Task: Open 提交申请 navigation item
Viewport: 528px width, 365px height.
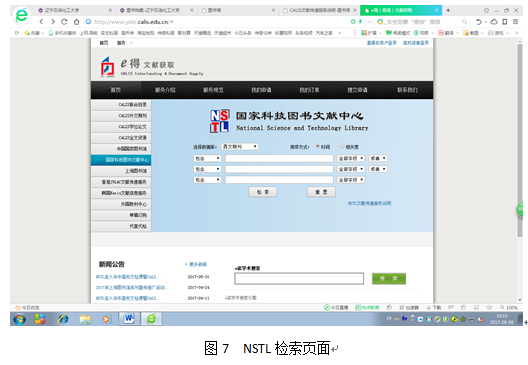Action: point(357,90)
